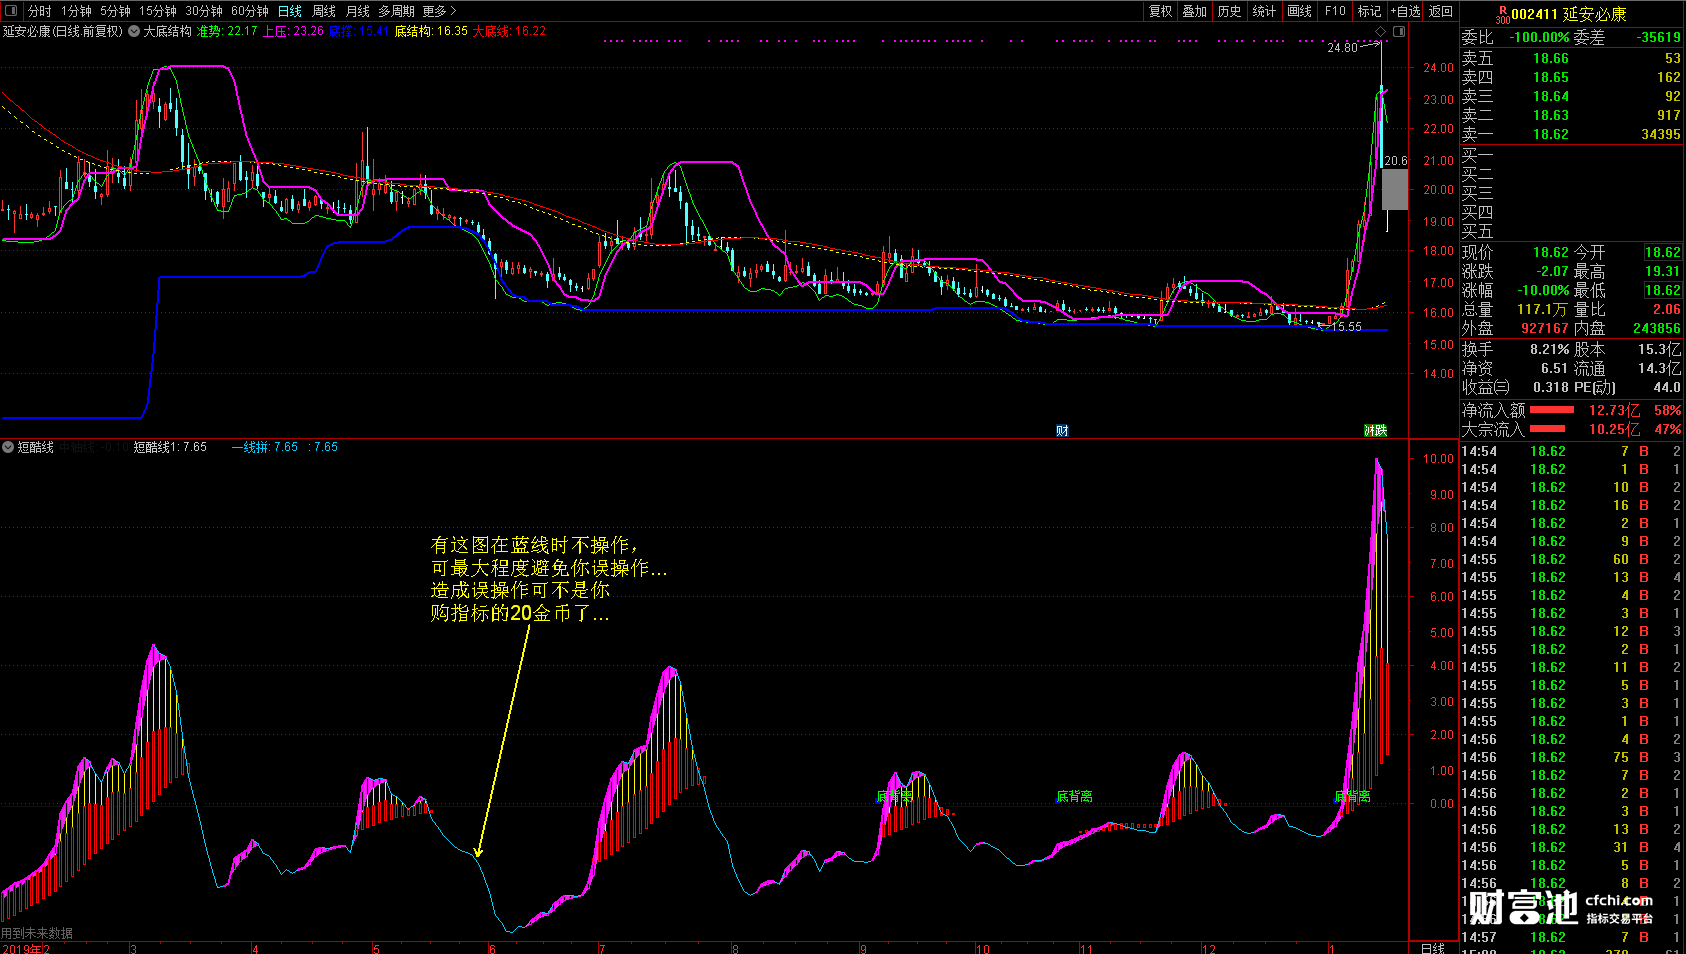Click the 日线 label at bottom-right of the chart
1686x954 pixels.
pos(1433,947)
